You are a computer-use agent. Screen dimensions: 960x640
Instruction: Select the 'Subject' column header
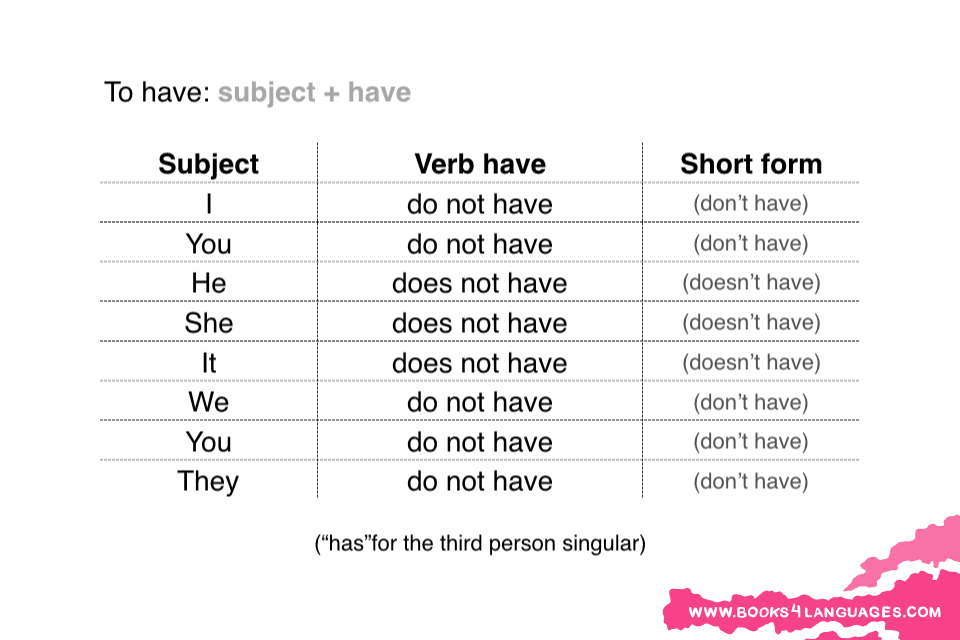click(x=208, y=164)
